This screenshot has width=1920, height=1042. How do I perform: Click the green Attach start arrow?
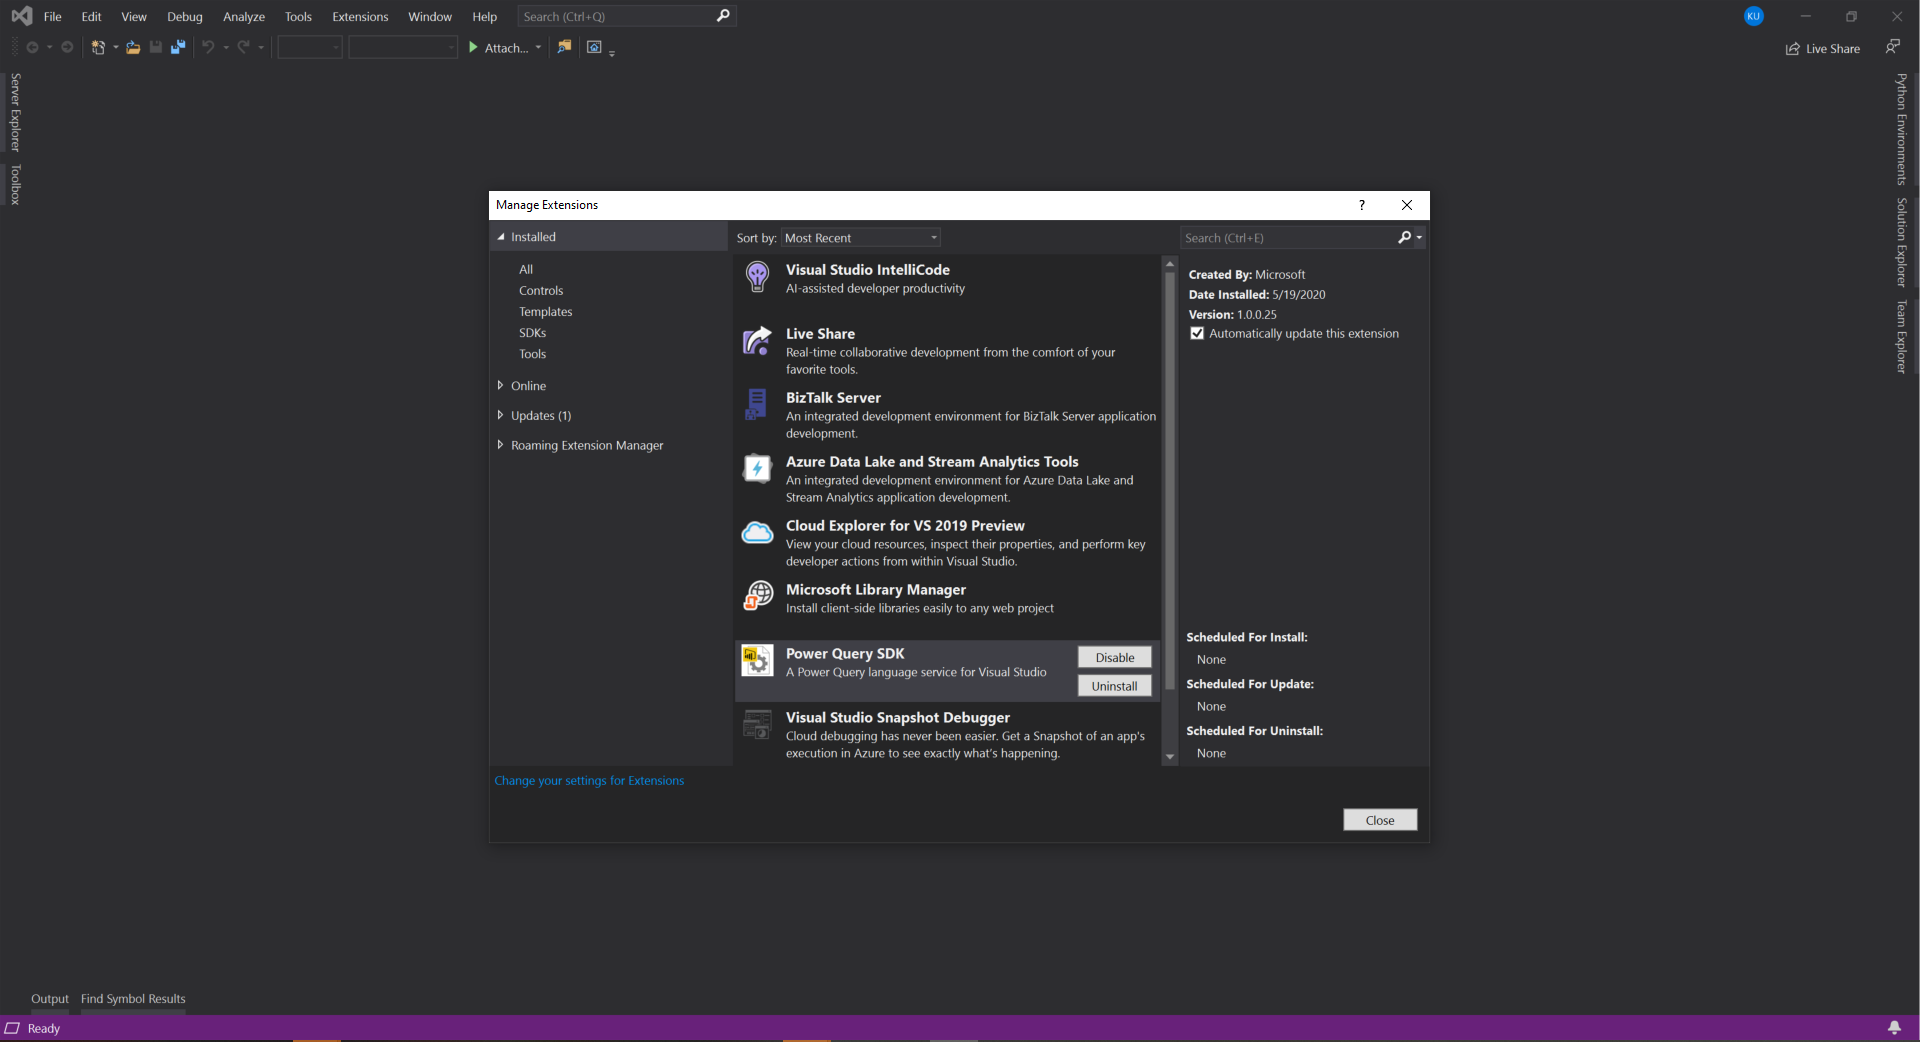pos(473,47)
